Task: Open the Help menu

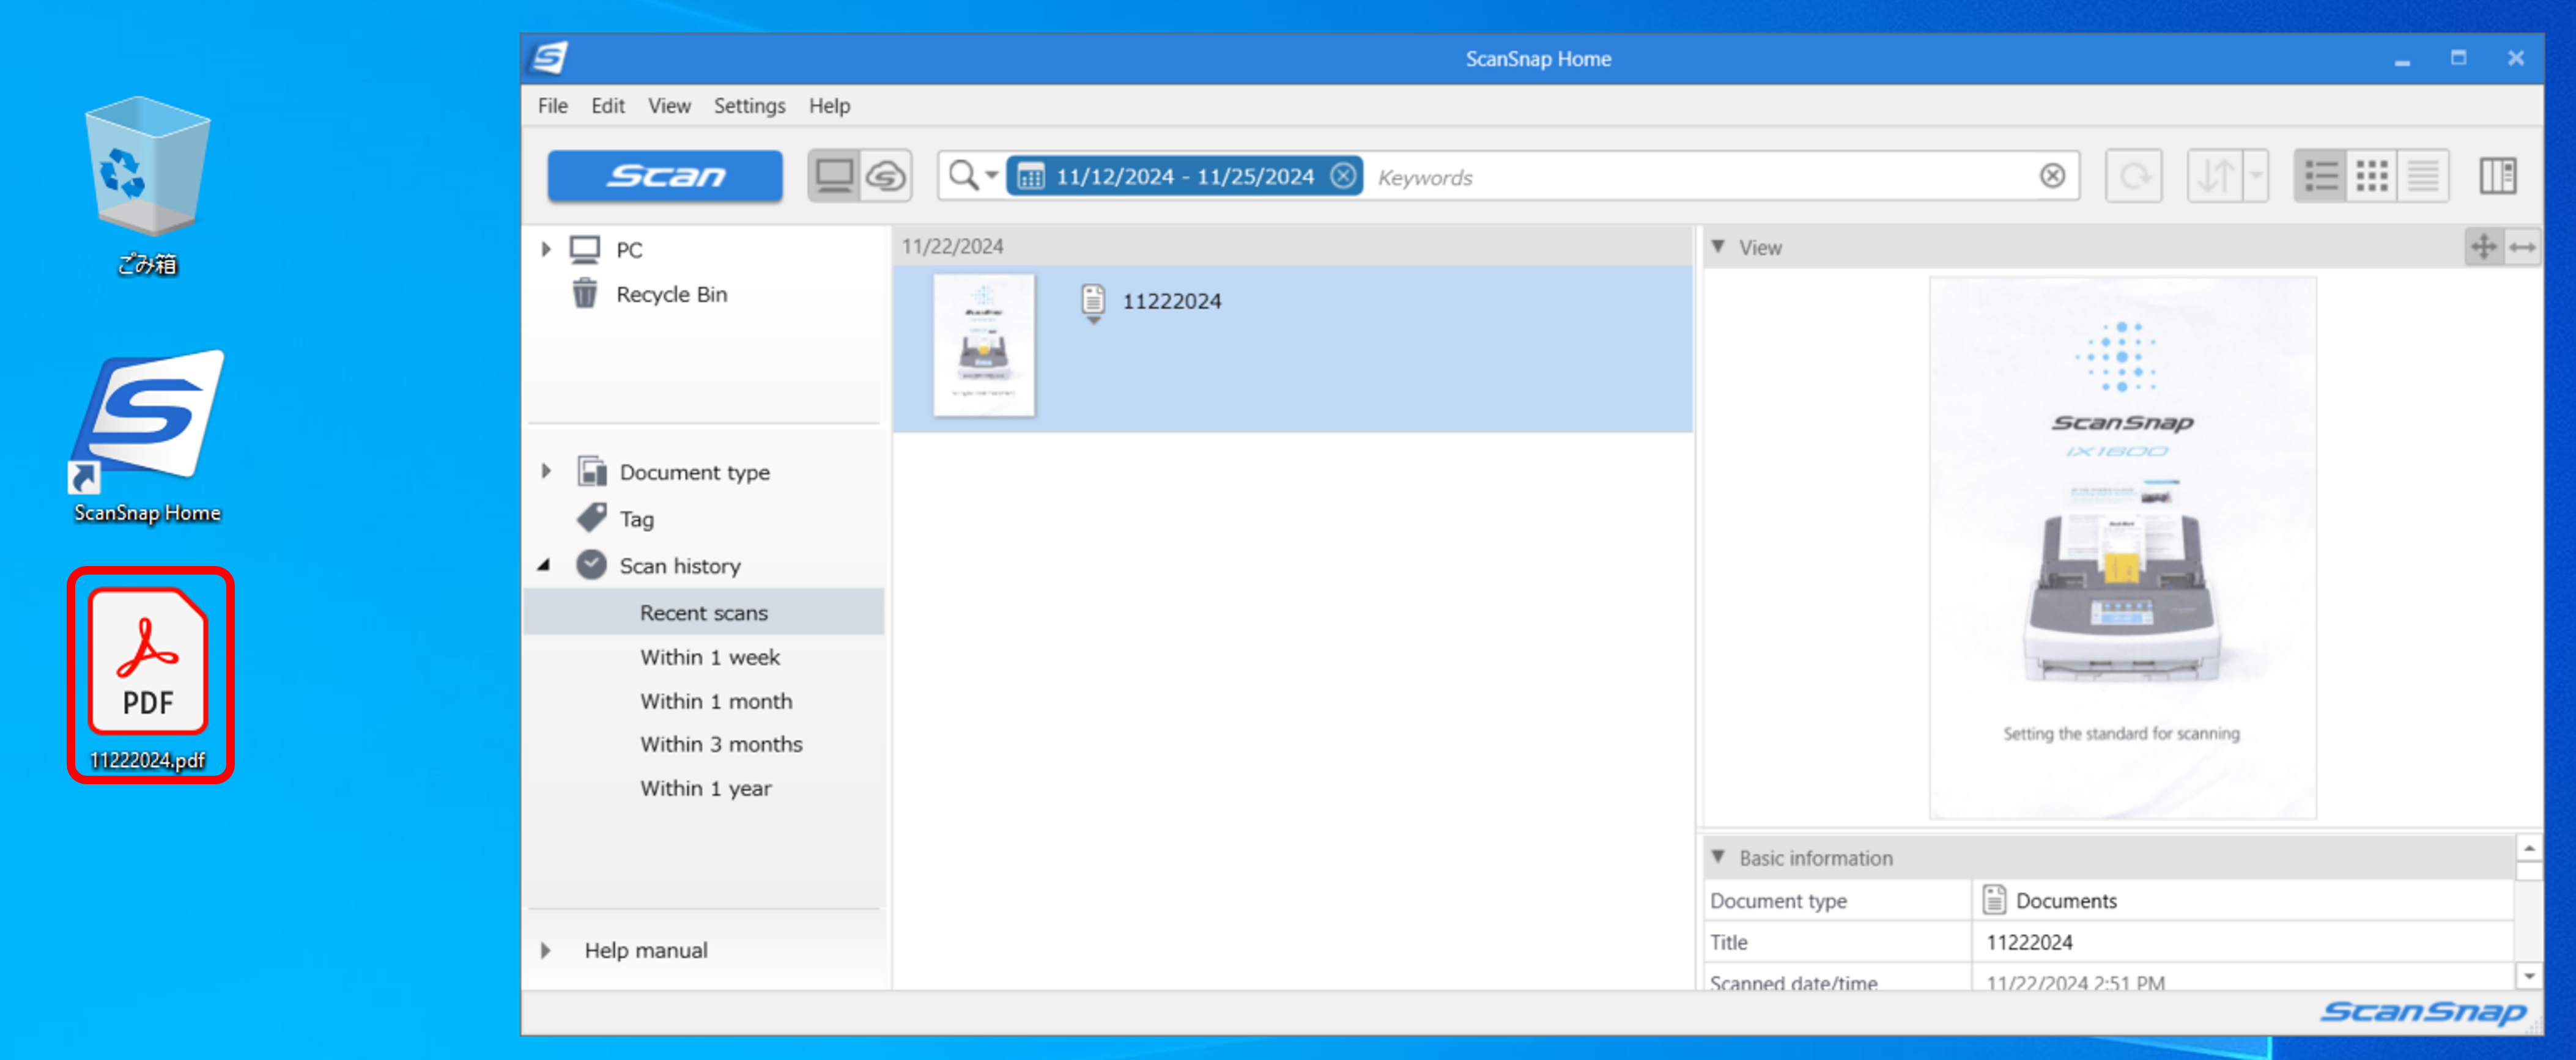Action: pyautogui.click(x=829, y=106)
